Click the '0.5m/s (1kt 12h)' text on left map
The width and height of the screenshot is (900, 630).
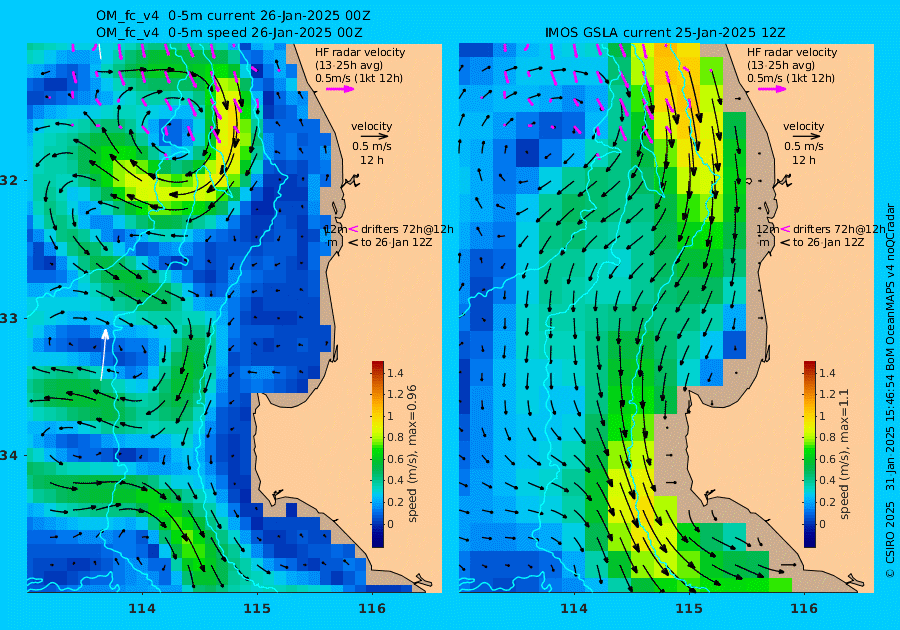[x=359, y=79]
